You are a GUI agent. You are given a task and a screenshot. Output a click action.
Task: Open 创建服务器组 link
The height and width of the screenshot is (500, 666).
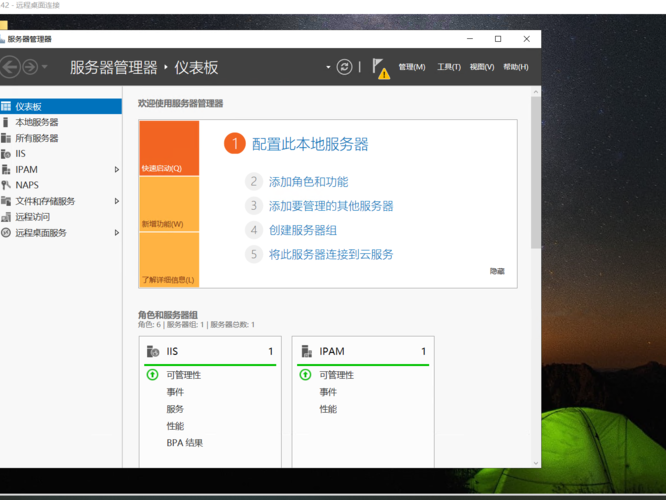pyautogui.click(x=303, y=230)
